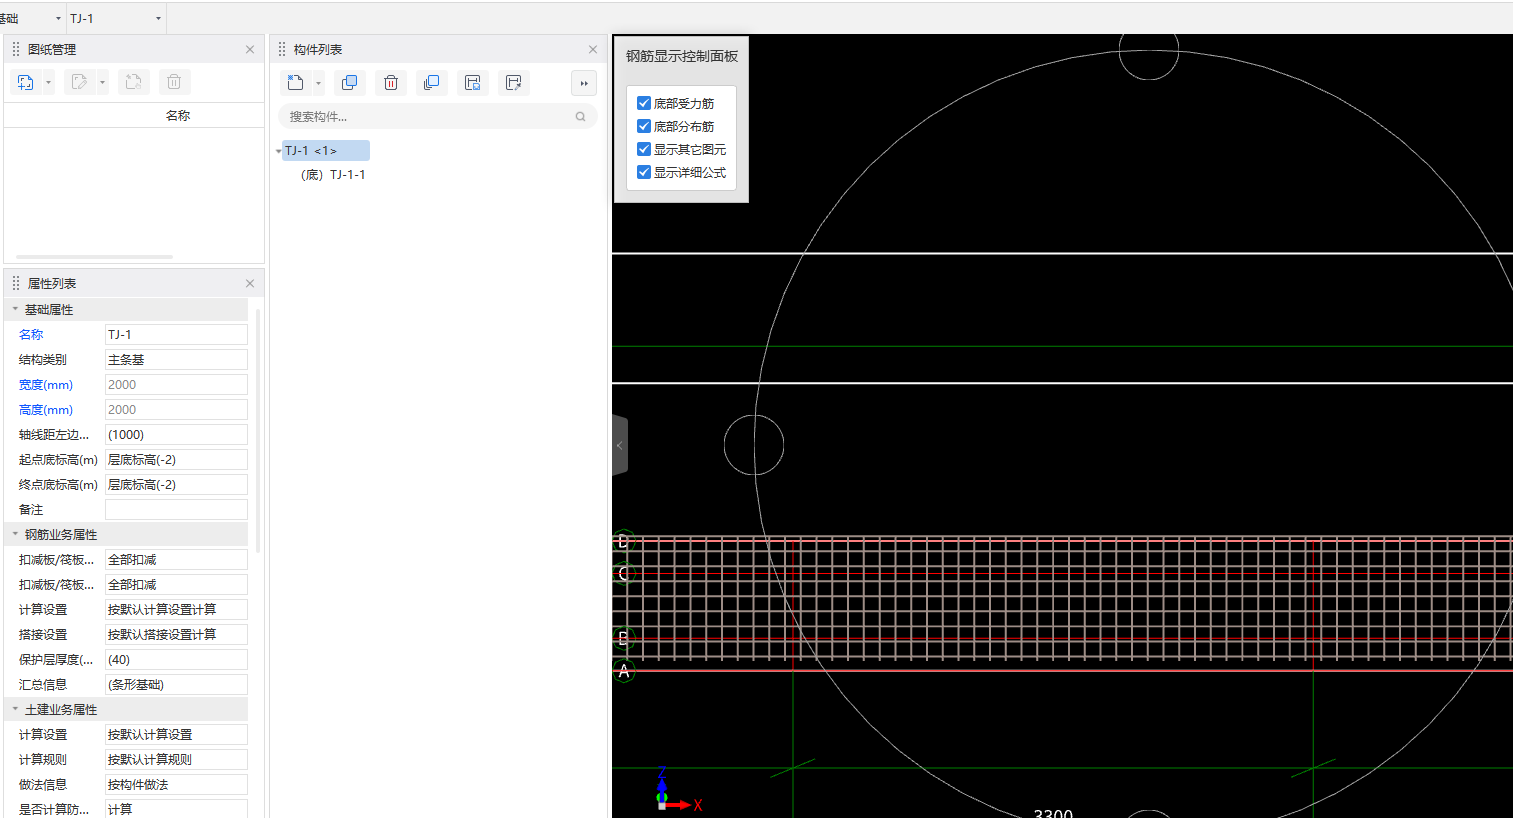Toggle the 显示其它图元 checkbox
1513x818 pixels.
[644, 149]
